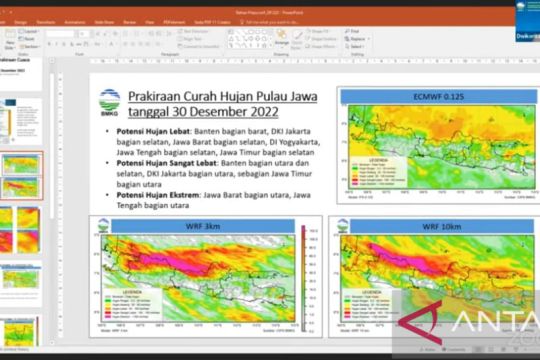This screenshot has width=540, height=360.
Task: Decrease the list indent level
Action: click(152, 34)
